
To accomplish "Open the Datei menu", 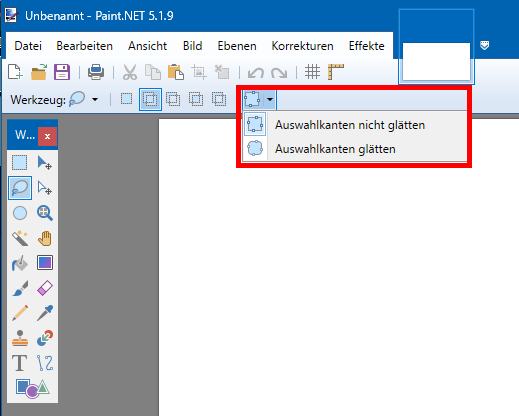I will (x=28, y=46).
